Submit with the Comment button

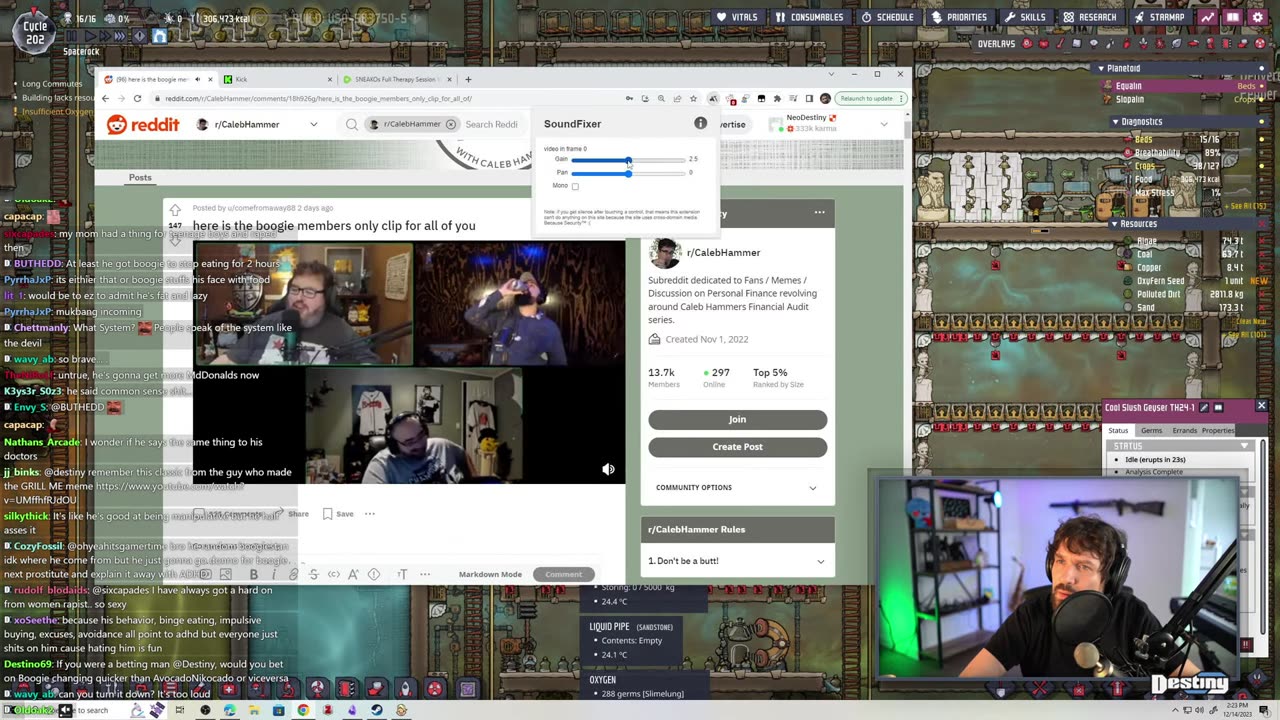coord(563,574)
